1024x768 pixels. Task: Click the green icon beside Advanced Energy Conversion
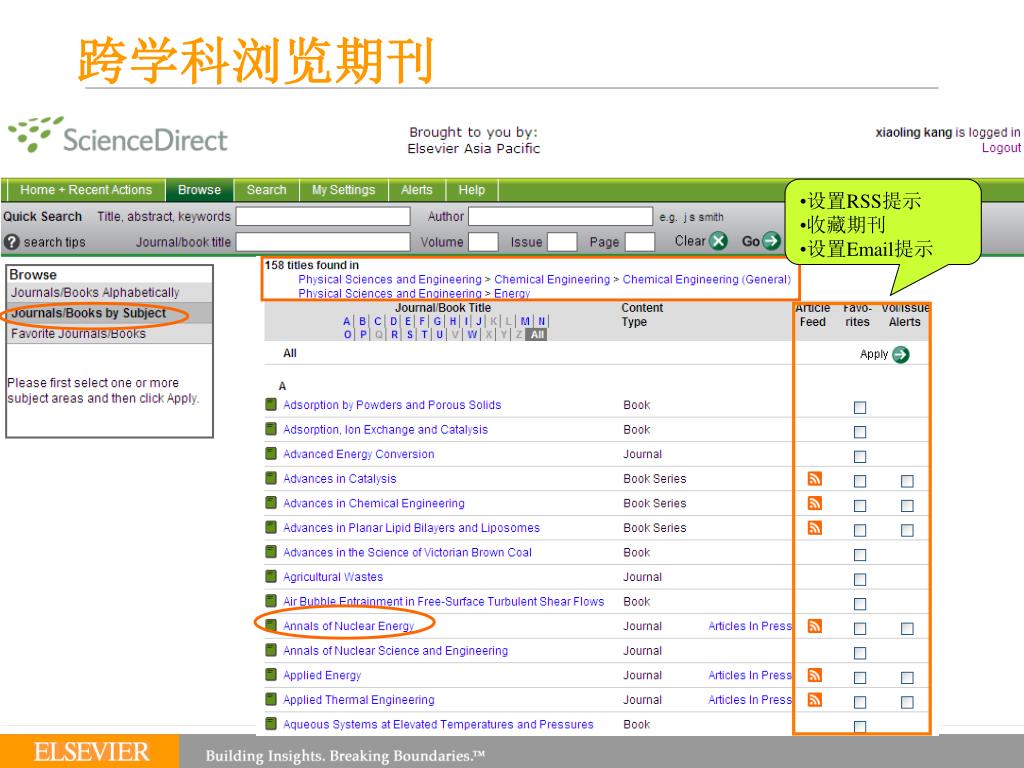(x=271, y=453)
